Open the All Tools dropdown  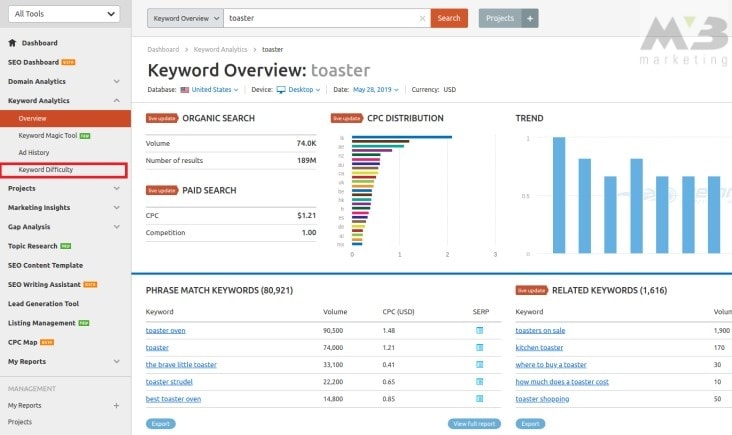[64, 14]
